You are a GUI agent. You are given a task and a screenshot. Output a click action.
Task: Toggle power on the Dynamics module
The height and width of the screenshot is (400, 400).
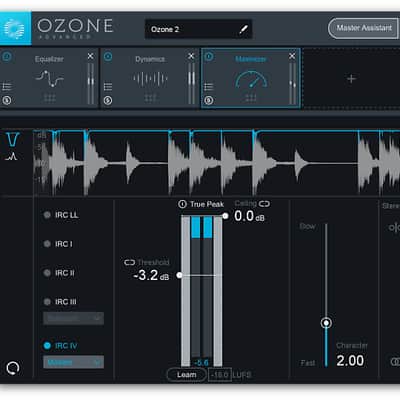pos(108,57)
